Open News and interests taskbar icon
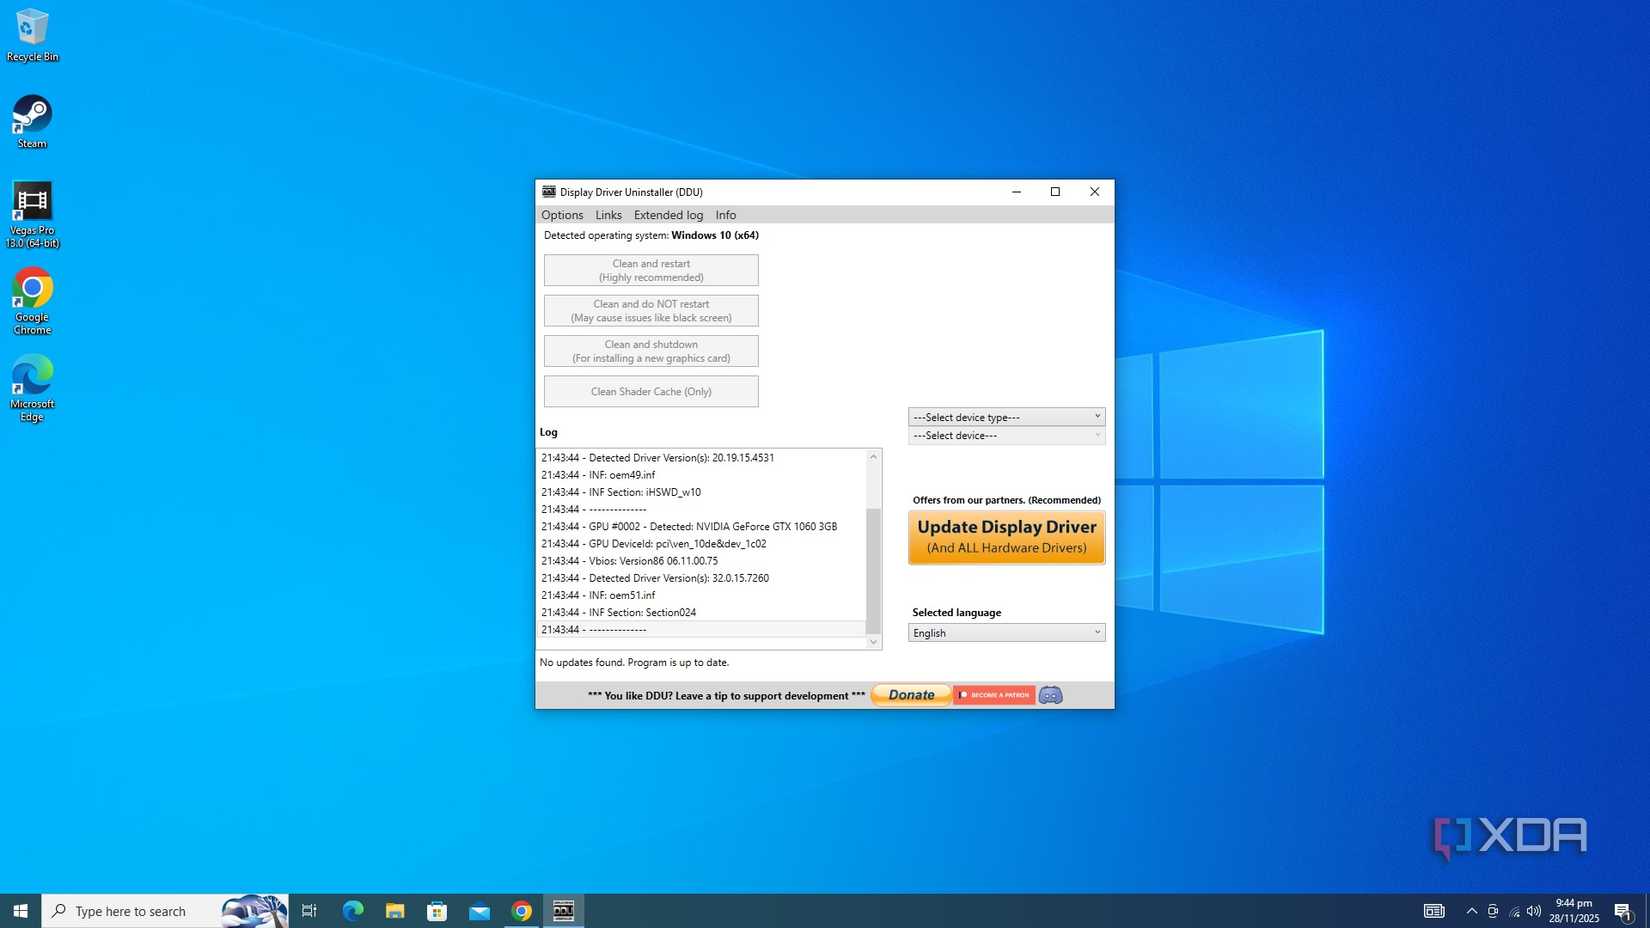The height and width of the screenshot is (928, 1650). pyautogui.click(x=1434, y=911)
